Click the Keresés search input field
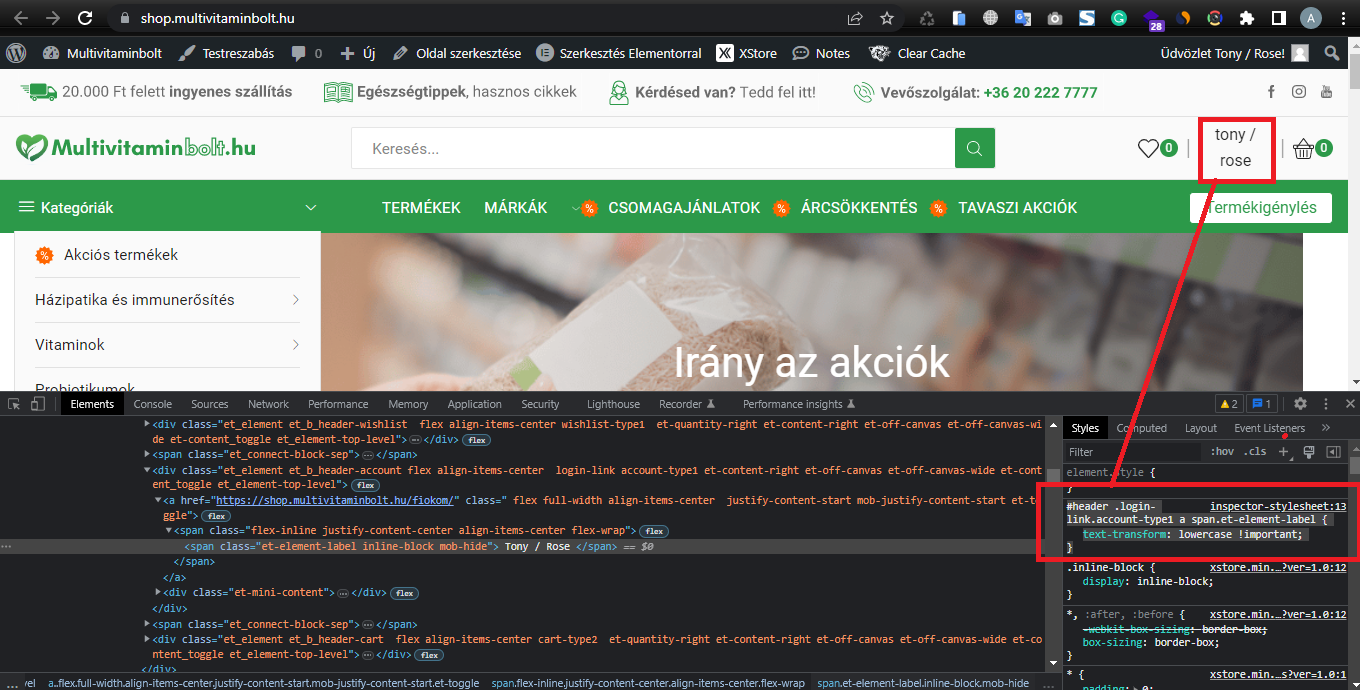Image resolution: width=1360 pixels, height=690 pixels. coord(653,149)
